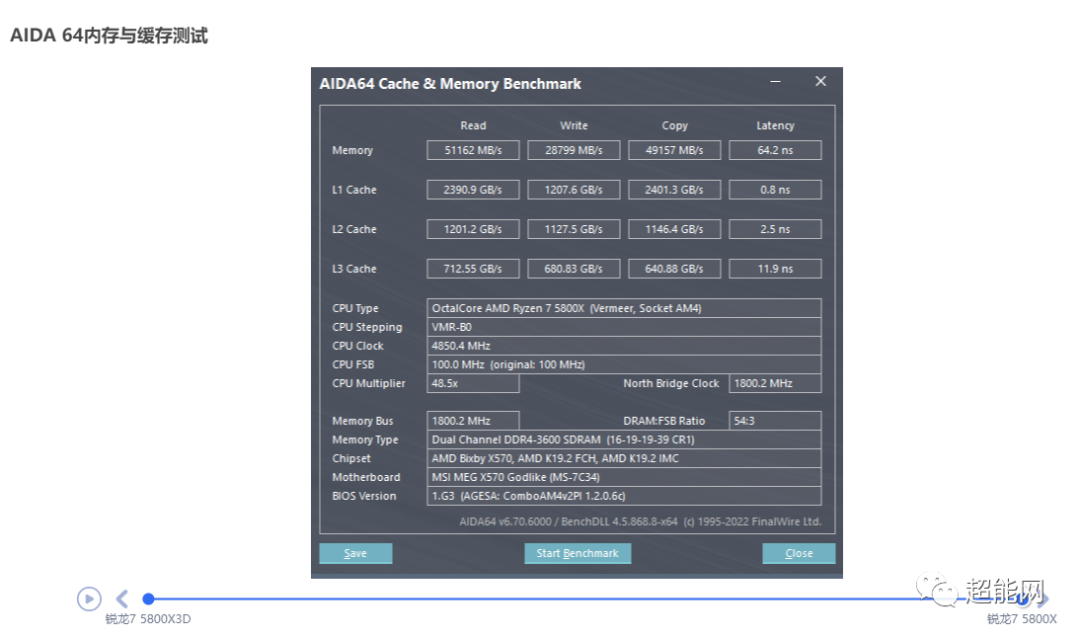Click BIOS Version field 1.G3
This screenshot has height=639, width=1080.
[624, 496]
